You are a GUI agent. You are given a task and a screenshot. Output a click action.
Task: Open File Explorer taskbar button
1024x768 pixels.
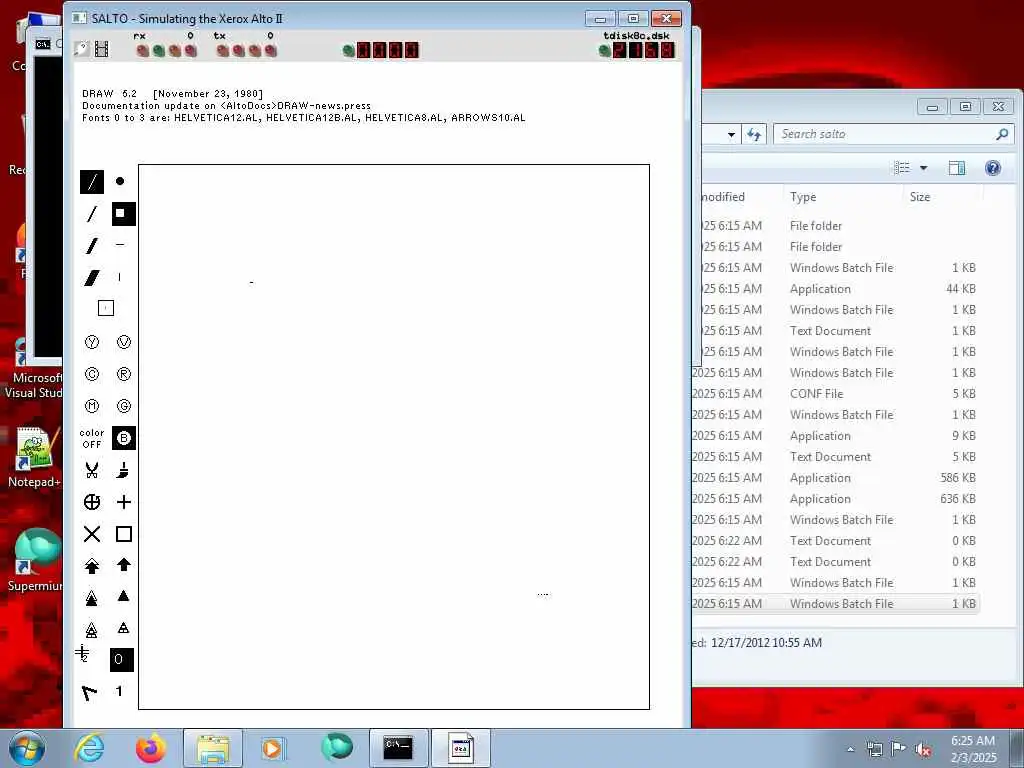click(x=213, y=748)
